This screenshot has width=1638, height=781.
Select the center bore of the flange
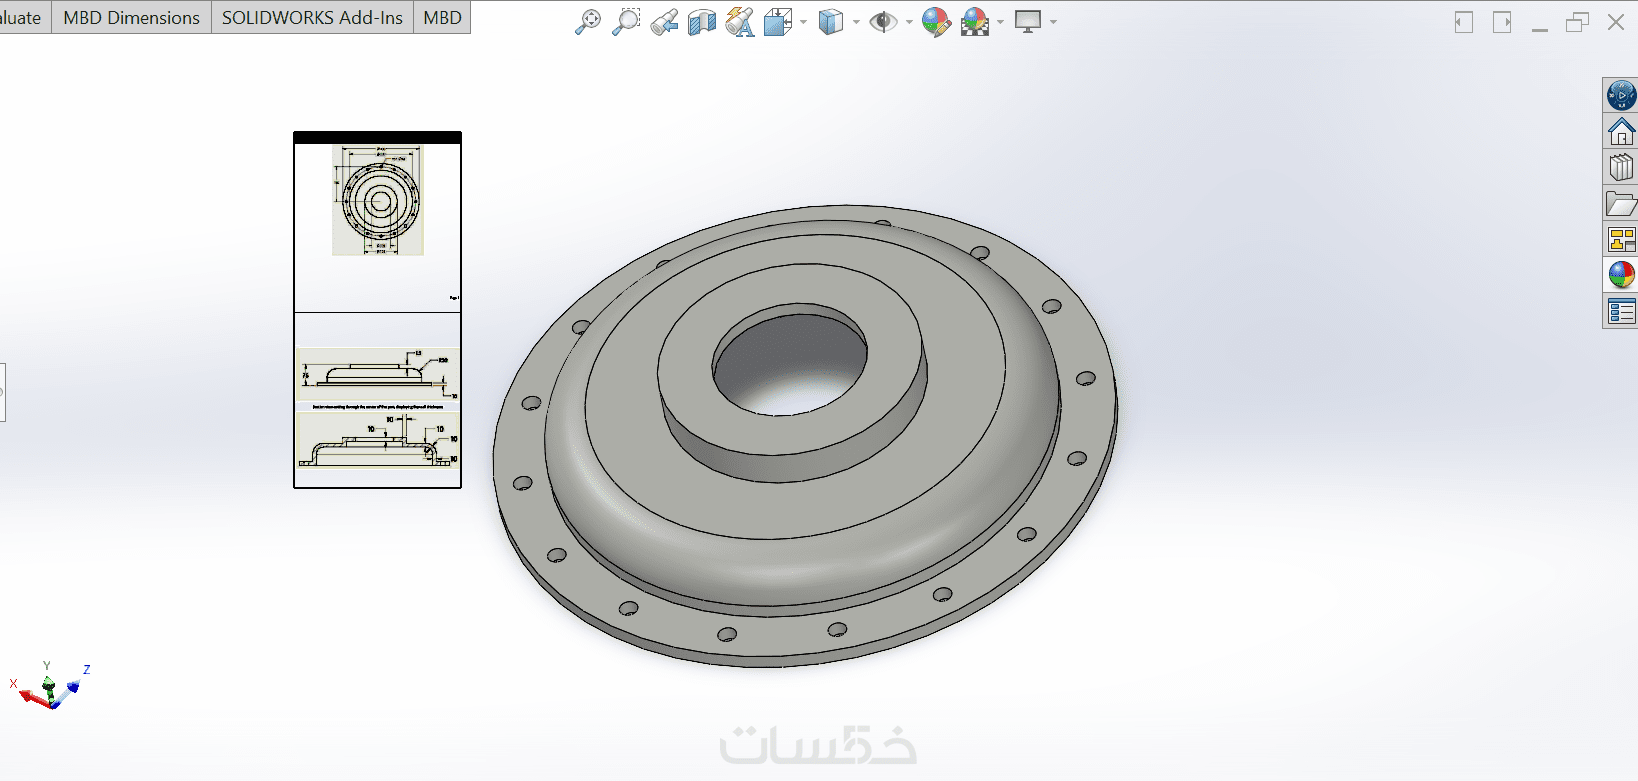point(790,361)
